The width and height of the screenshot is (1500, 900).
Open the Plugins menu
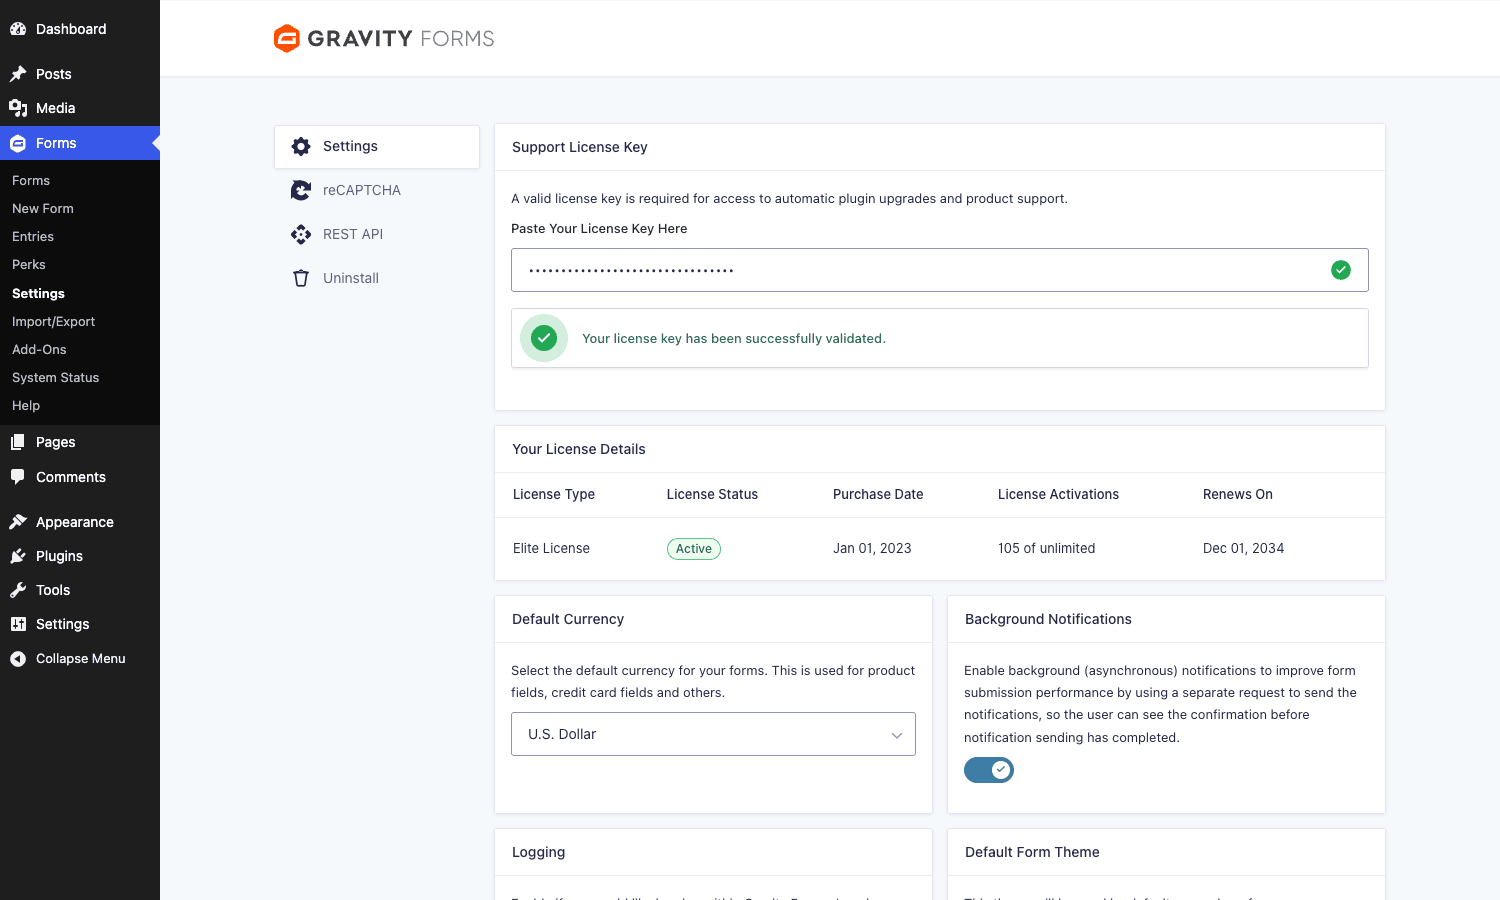point(80,556)
